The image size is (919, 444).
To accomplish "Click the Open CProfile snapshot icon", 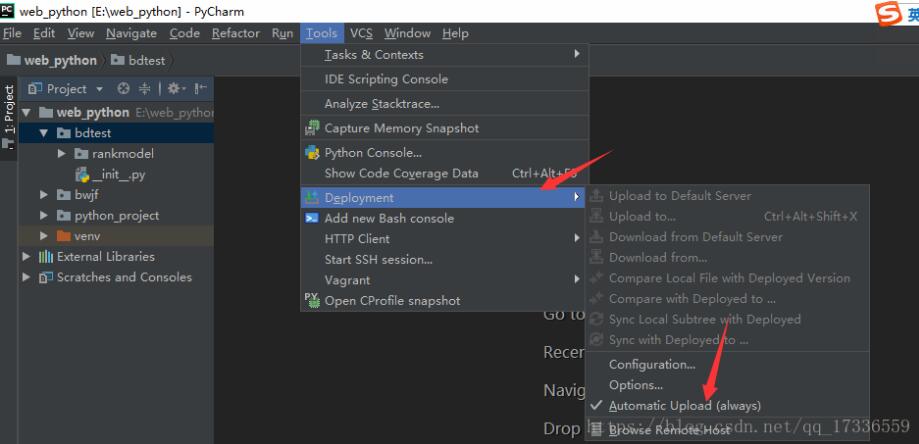I will (312, 300).
